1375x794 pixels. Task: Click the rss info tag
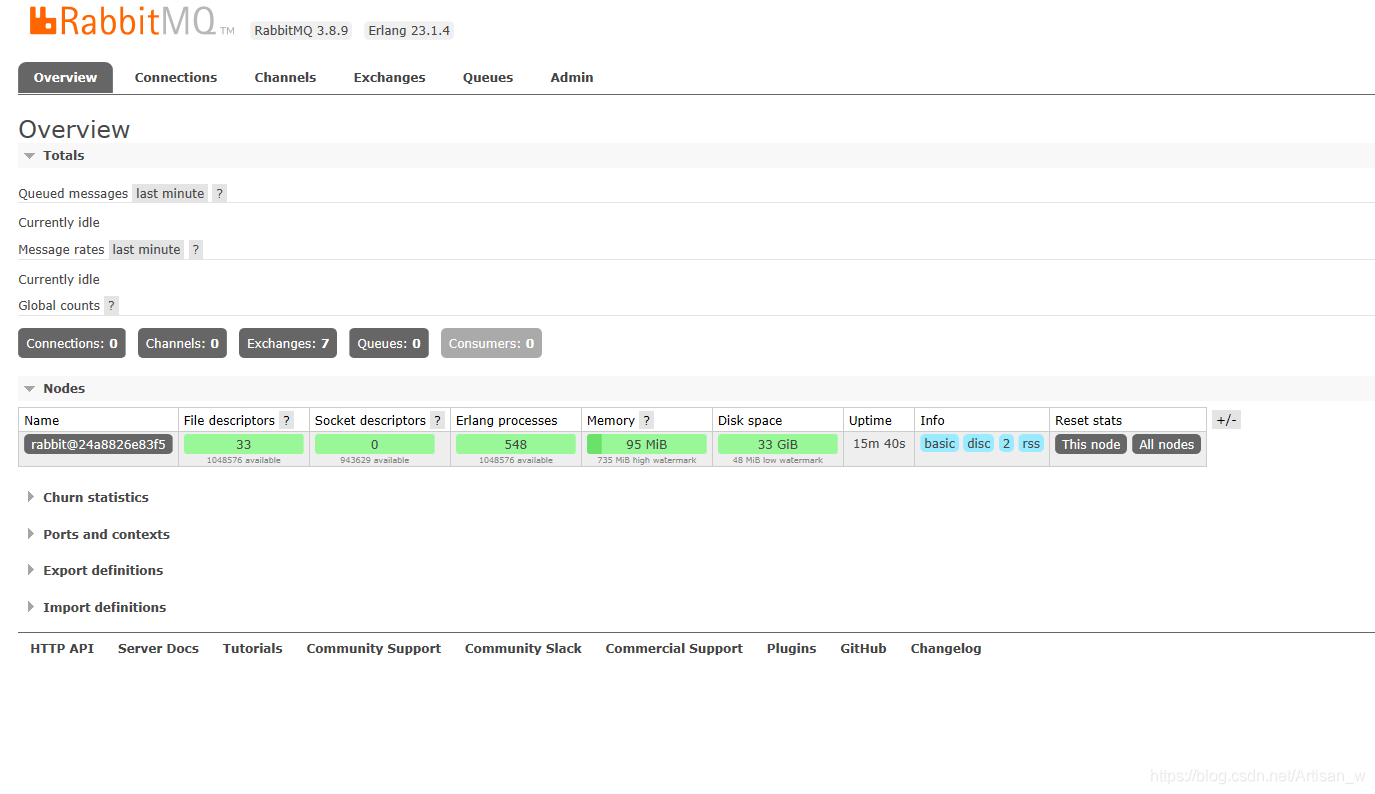(x=1031, y=444)
